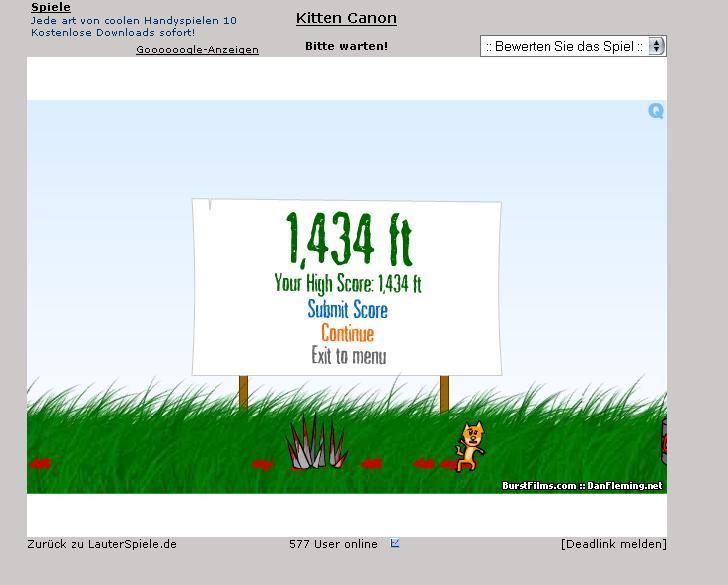Click the Spiele heading link

(51, 7)
